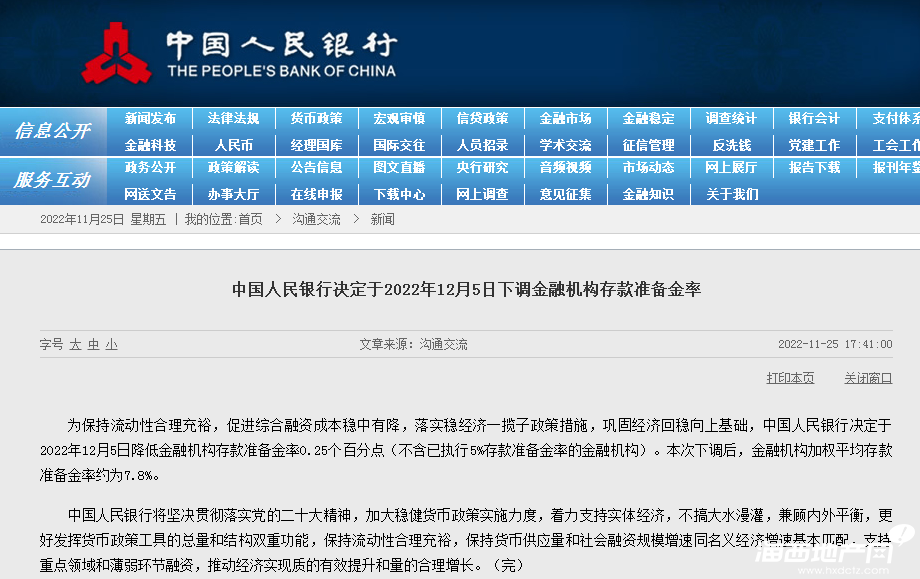Navigate to 网上调查
Viewport: 920px width, 579px height.
482,194
